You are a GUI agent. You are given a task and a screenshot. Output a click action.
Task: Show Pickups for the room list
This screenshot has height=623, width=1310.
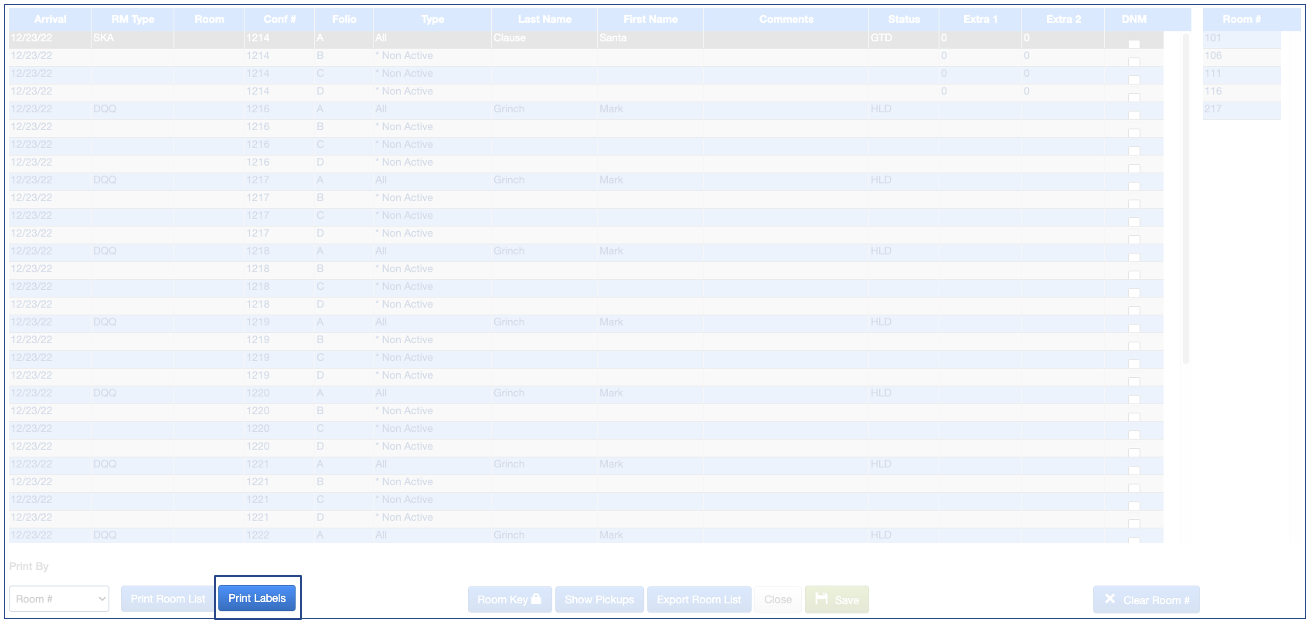point(599,599)
